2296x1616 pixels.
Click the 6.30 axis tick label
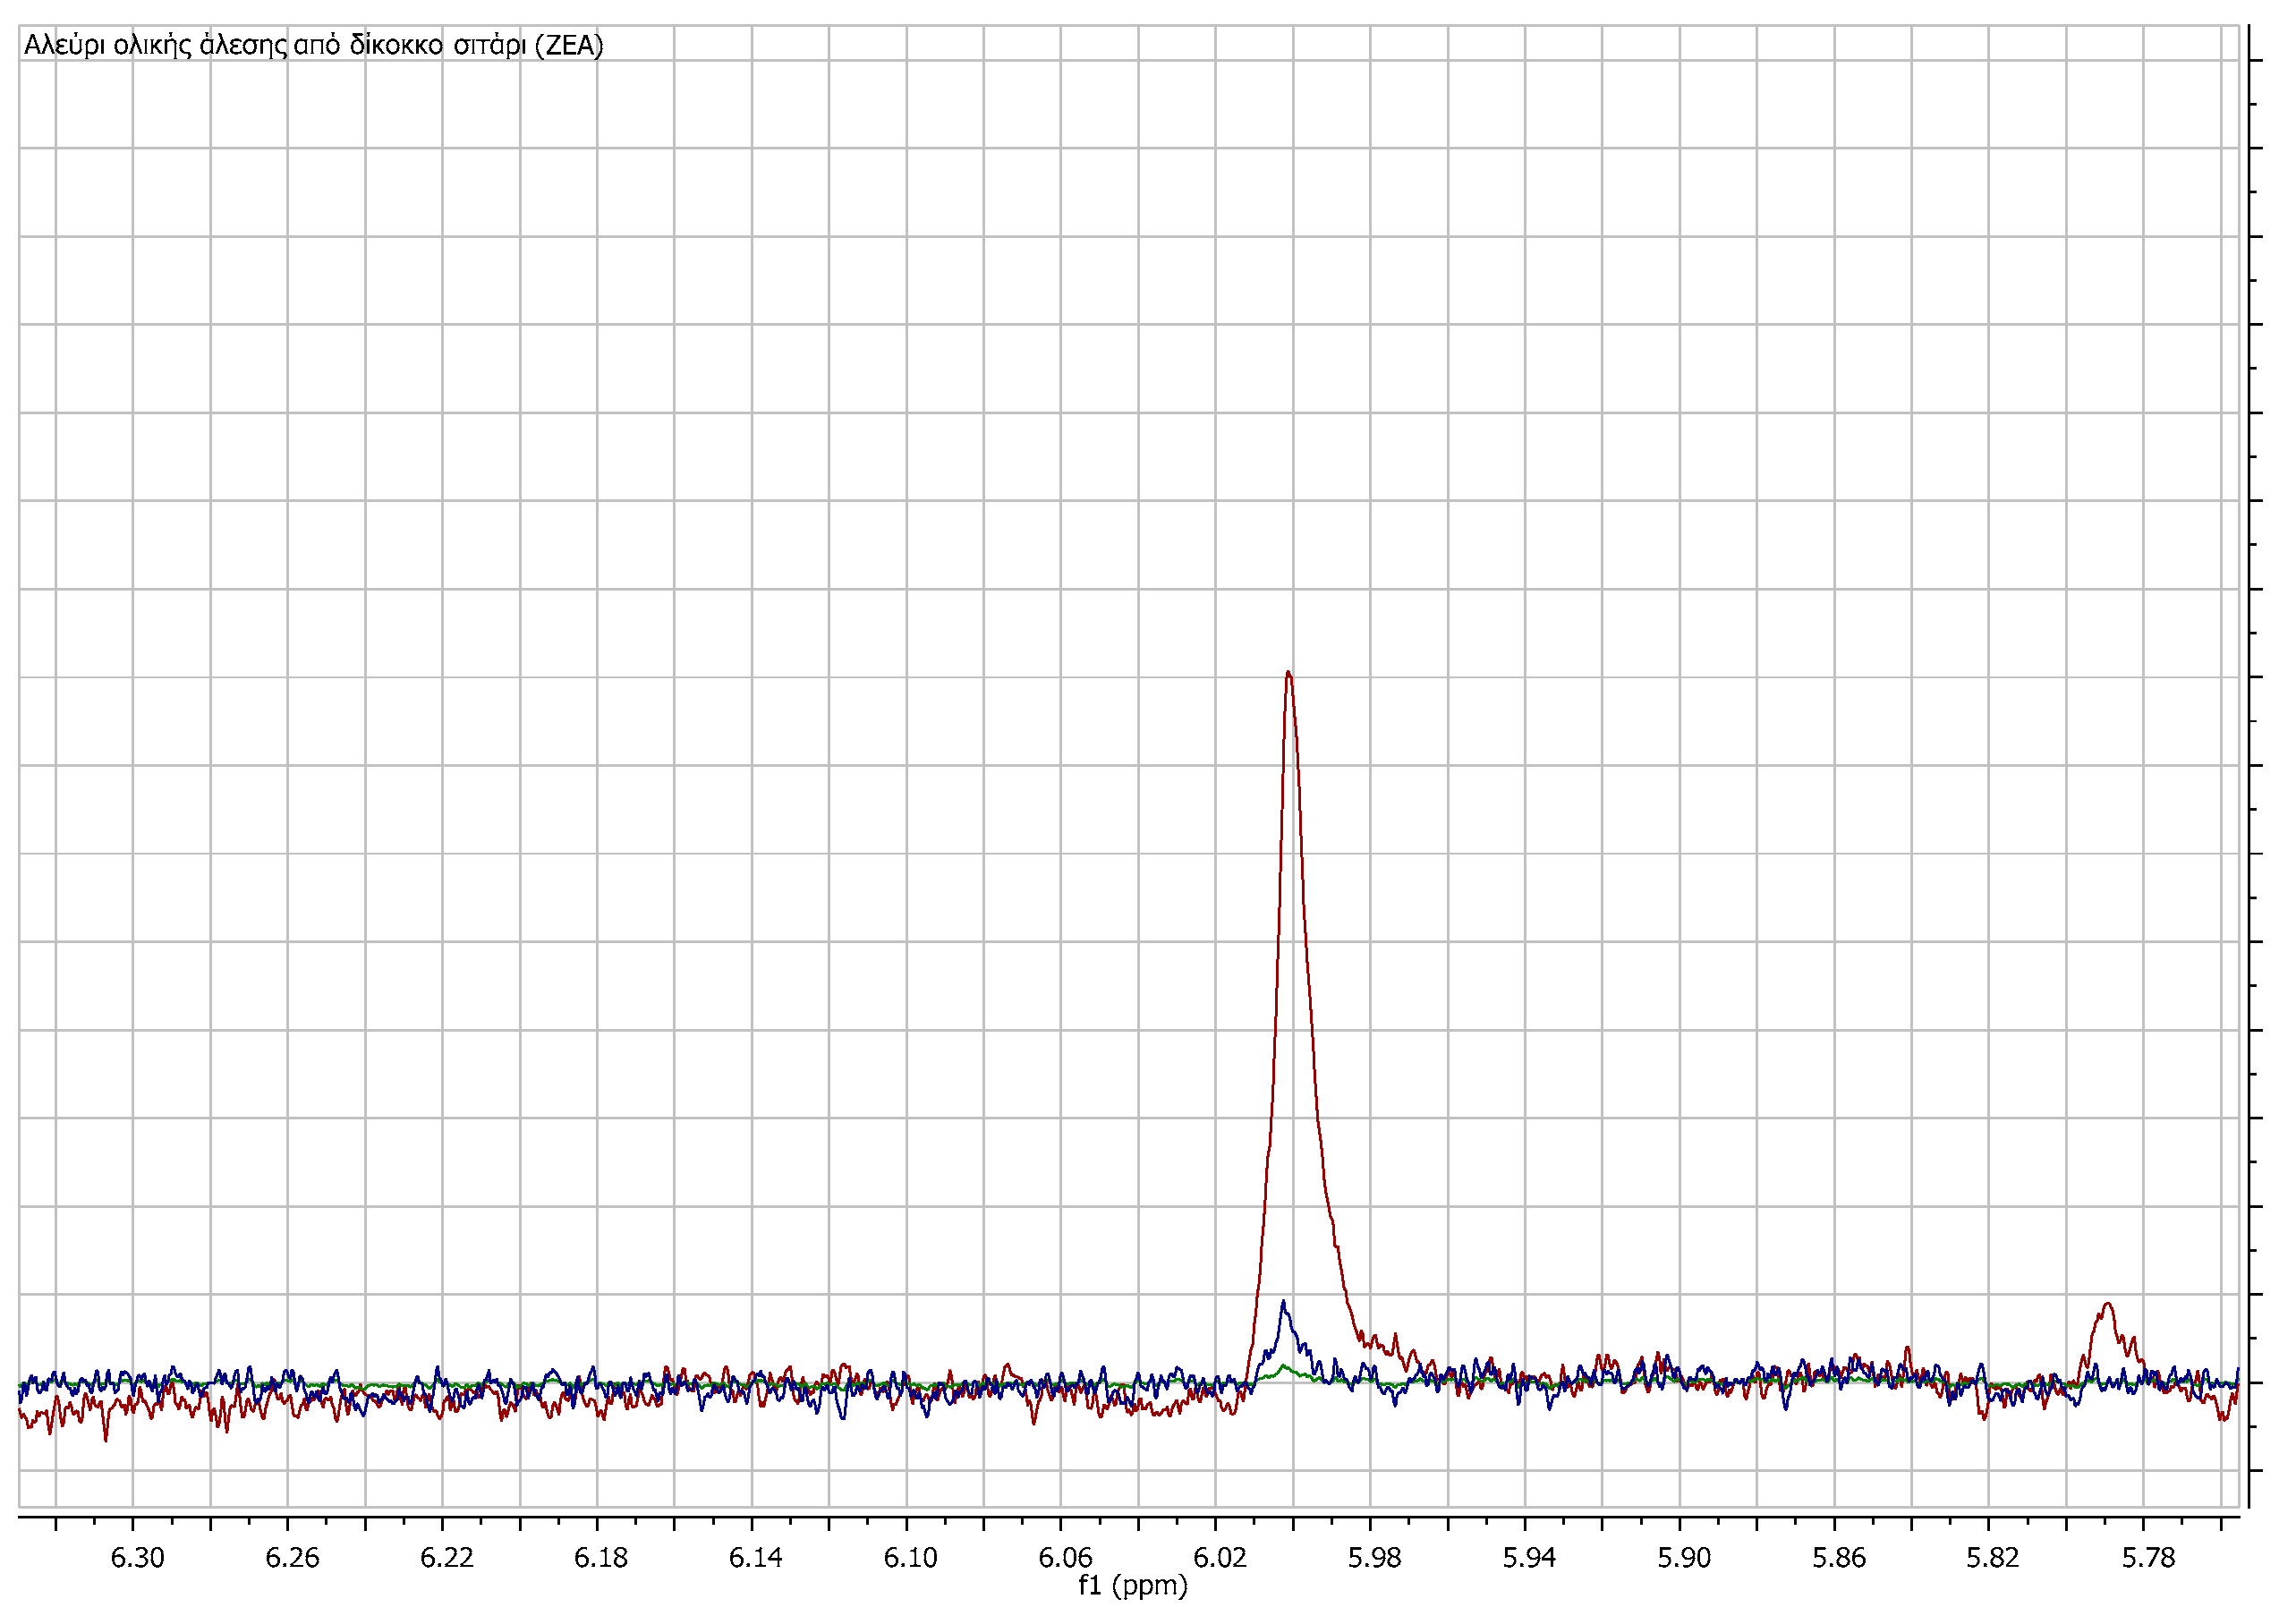(x=138, y=1558)
